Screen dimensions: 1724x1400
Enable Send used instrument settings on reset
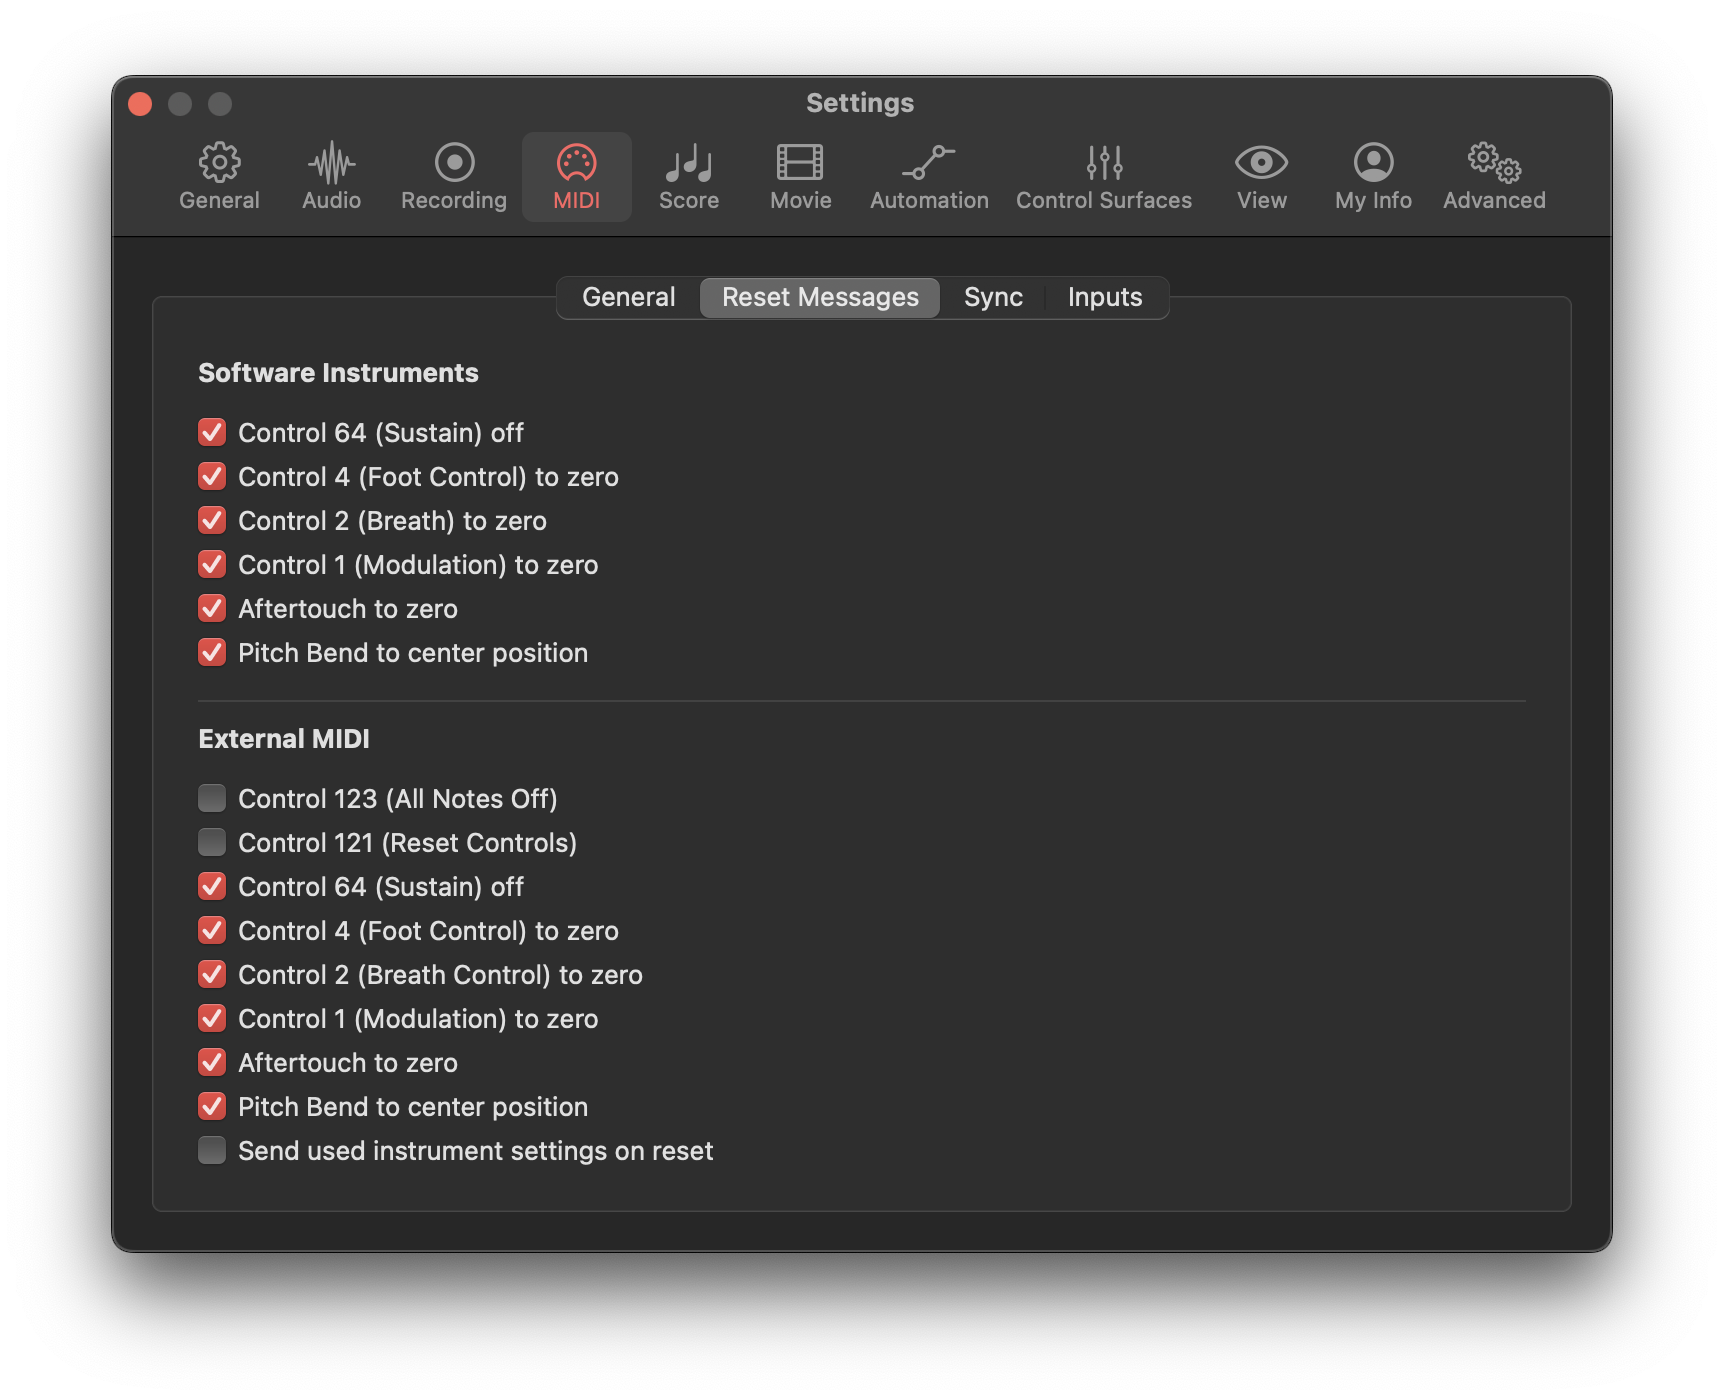pos(211,1150)
